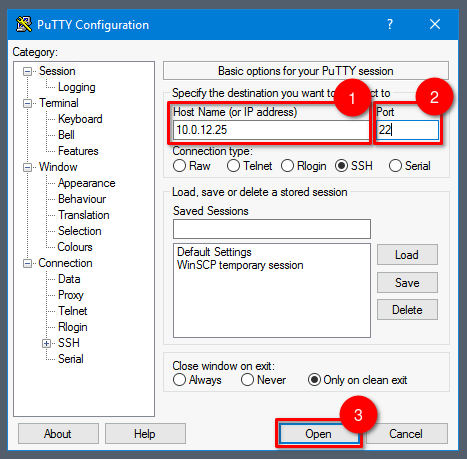The height and width of the screenshot is (459, 467).
Task: Select the Raw connection type
Action: tap(179, 166)
